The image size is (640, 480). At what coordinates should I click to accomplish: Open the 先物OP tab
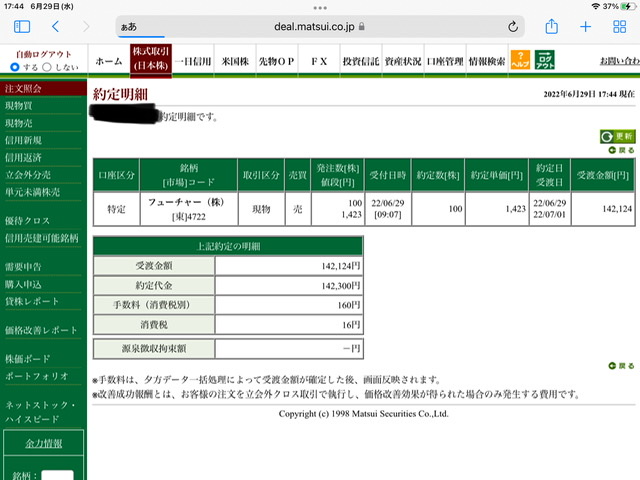coord(277,61)
